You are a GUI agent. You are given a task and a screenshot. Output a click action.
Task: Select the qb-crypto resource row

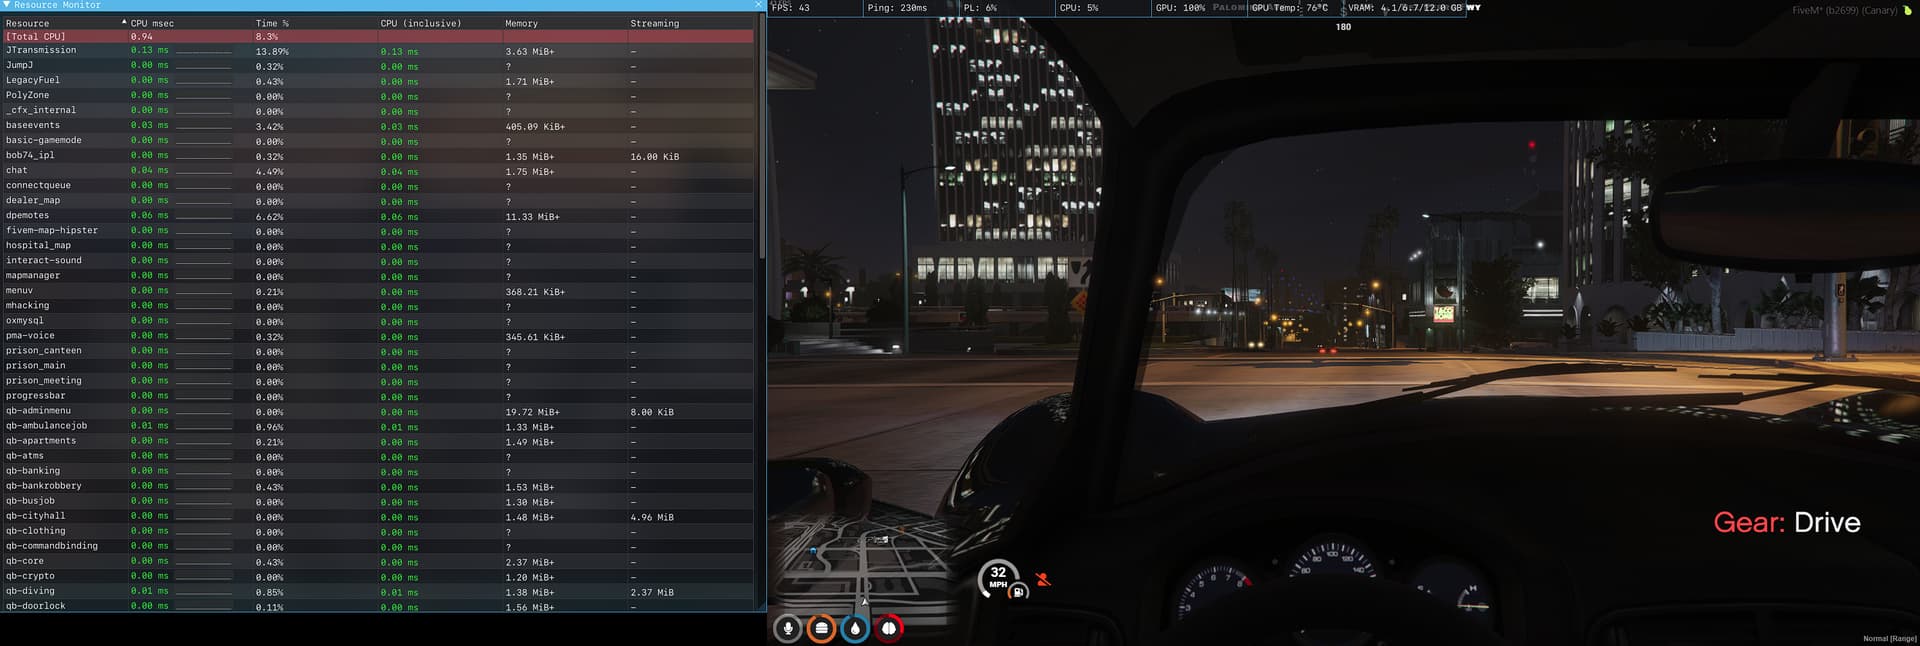378,576
